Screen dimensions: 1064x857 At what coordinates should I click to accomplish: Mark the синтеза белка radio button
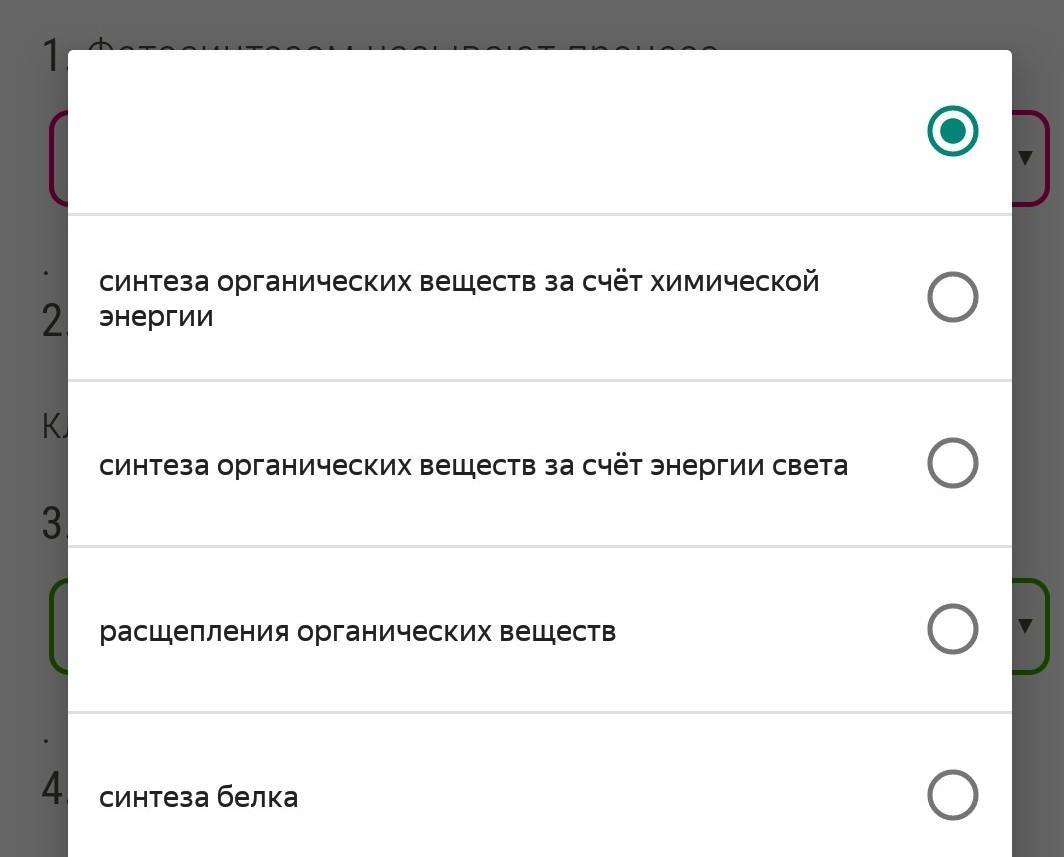pos(952,795)
